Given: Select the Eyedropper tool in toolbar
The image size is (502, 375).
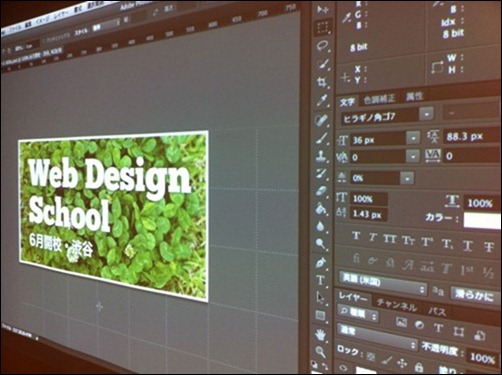Looking at the screenshot, I should [322, 100].
